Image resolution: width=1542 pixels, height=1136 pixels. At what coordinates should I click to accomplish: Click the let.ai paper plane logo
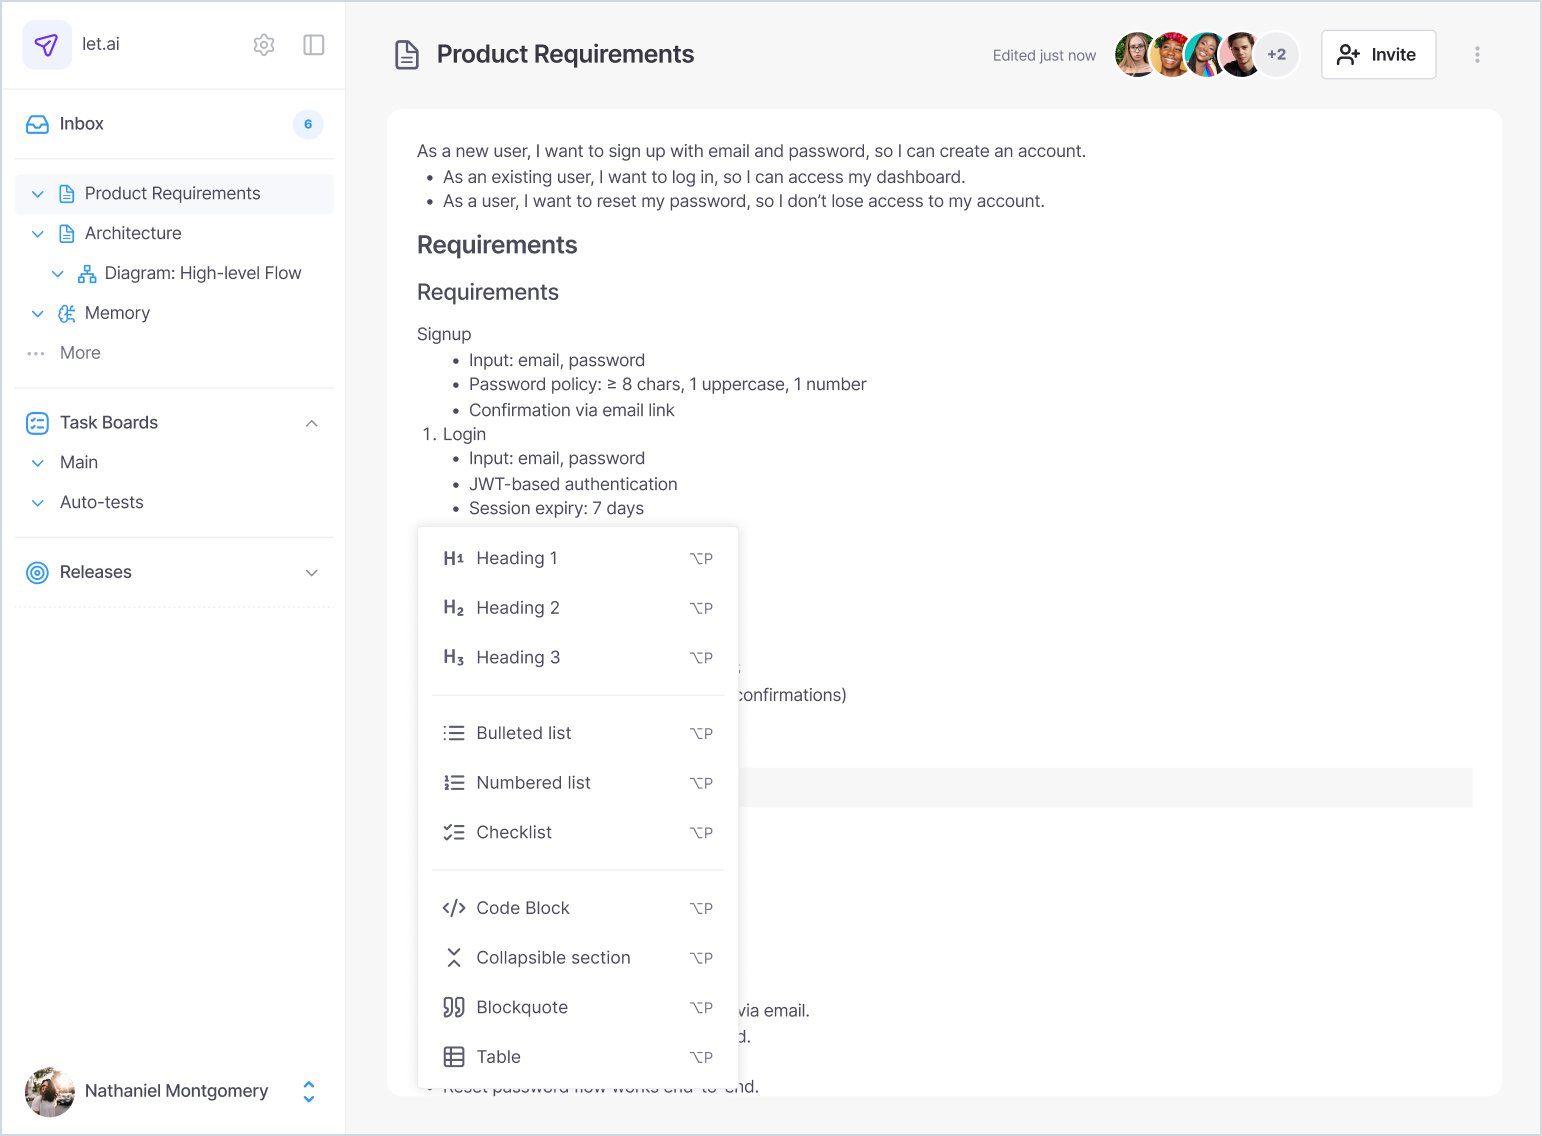47,45
